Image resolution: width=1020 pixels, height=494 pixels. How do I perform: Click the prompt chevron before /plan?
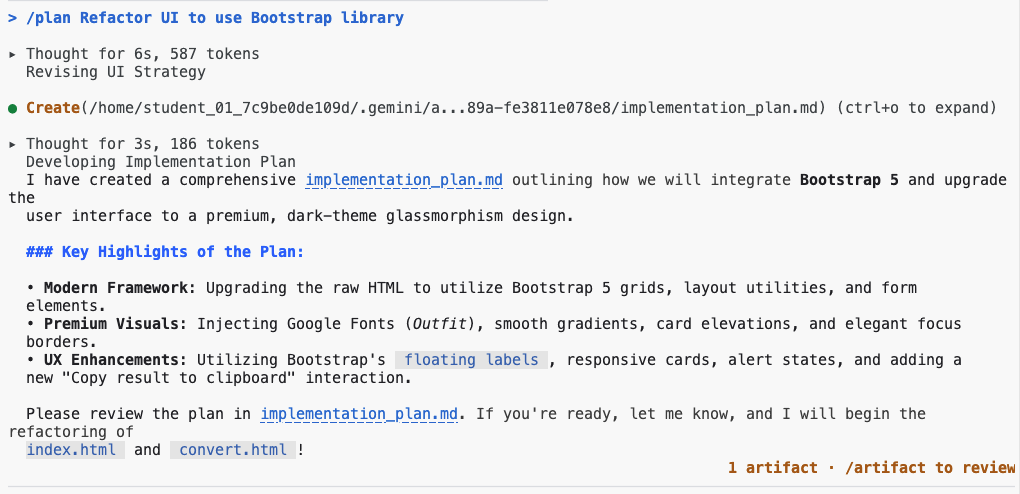coord(12,18)
